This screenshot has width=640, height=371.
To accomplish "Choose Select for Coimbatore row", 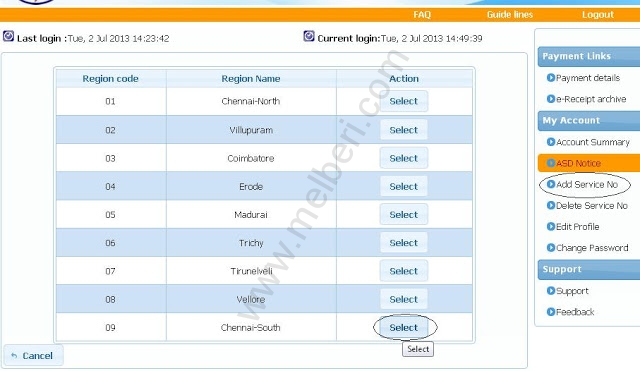I will click(404, 158).
